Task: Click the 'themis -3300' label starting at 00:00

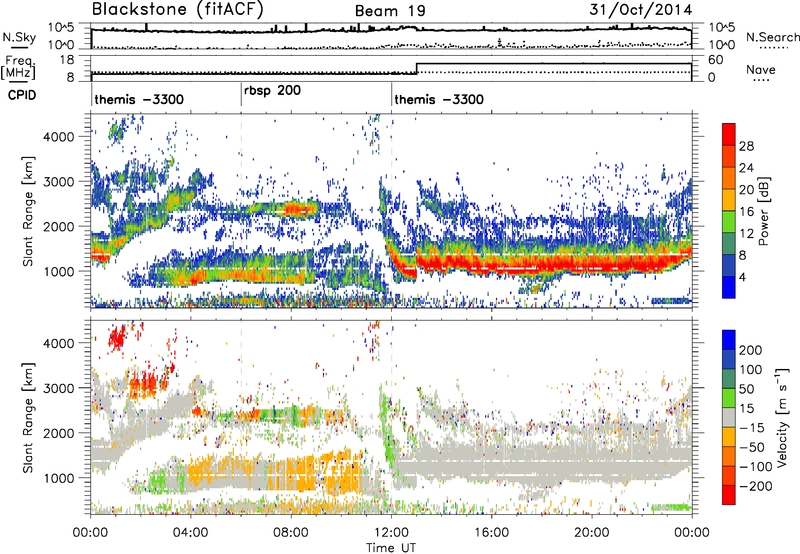Action: tap(139, 99)
